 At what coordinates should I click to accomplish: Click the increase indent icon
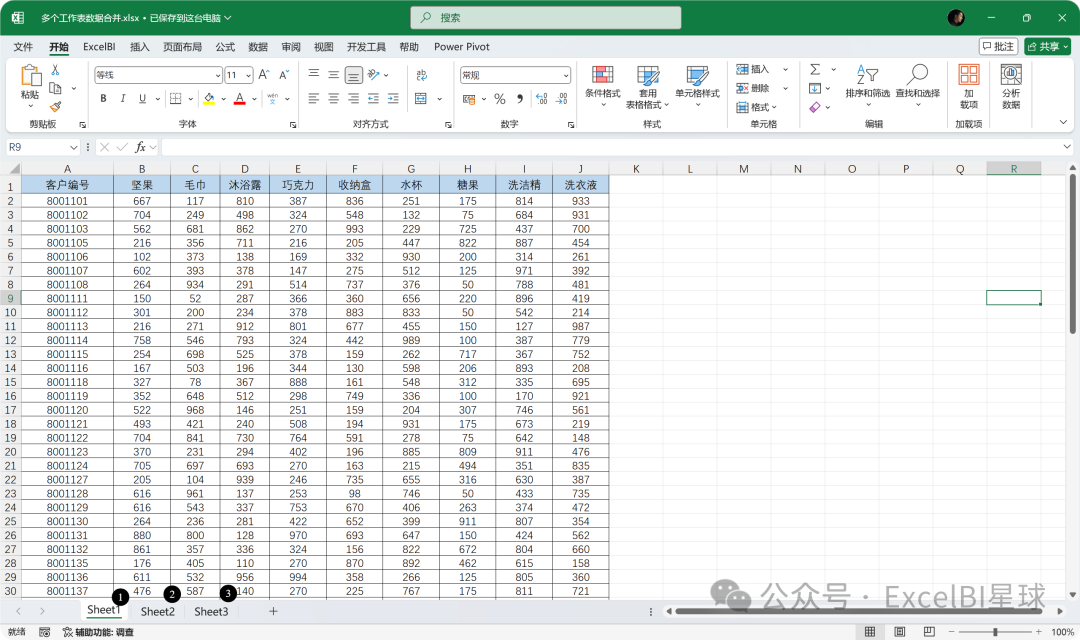point(393,99)
